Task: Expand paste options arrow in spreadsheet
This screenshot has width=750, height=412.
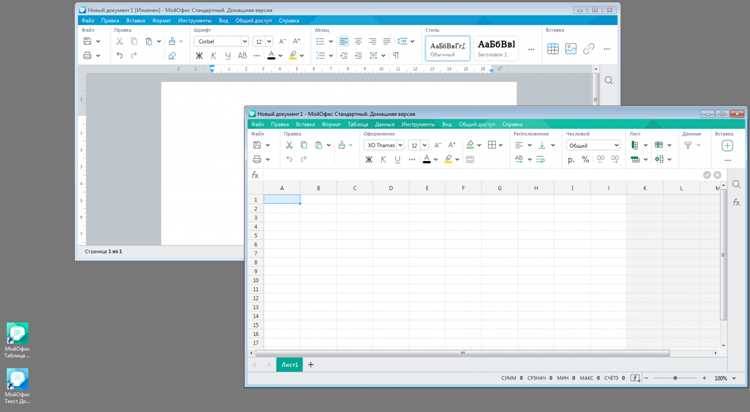Action: tap(329, 145)
